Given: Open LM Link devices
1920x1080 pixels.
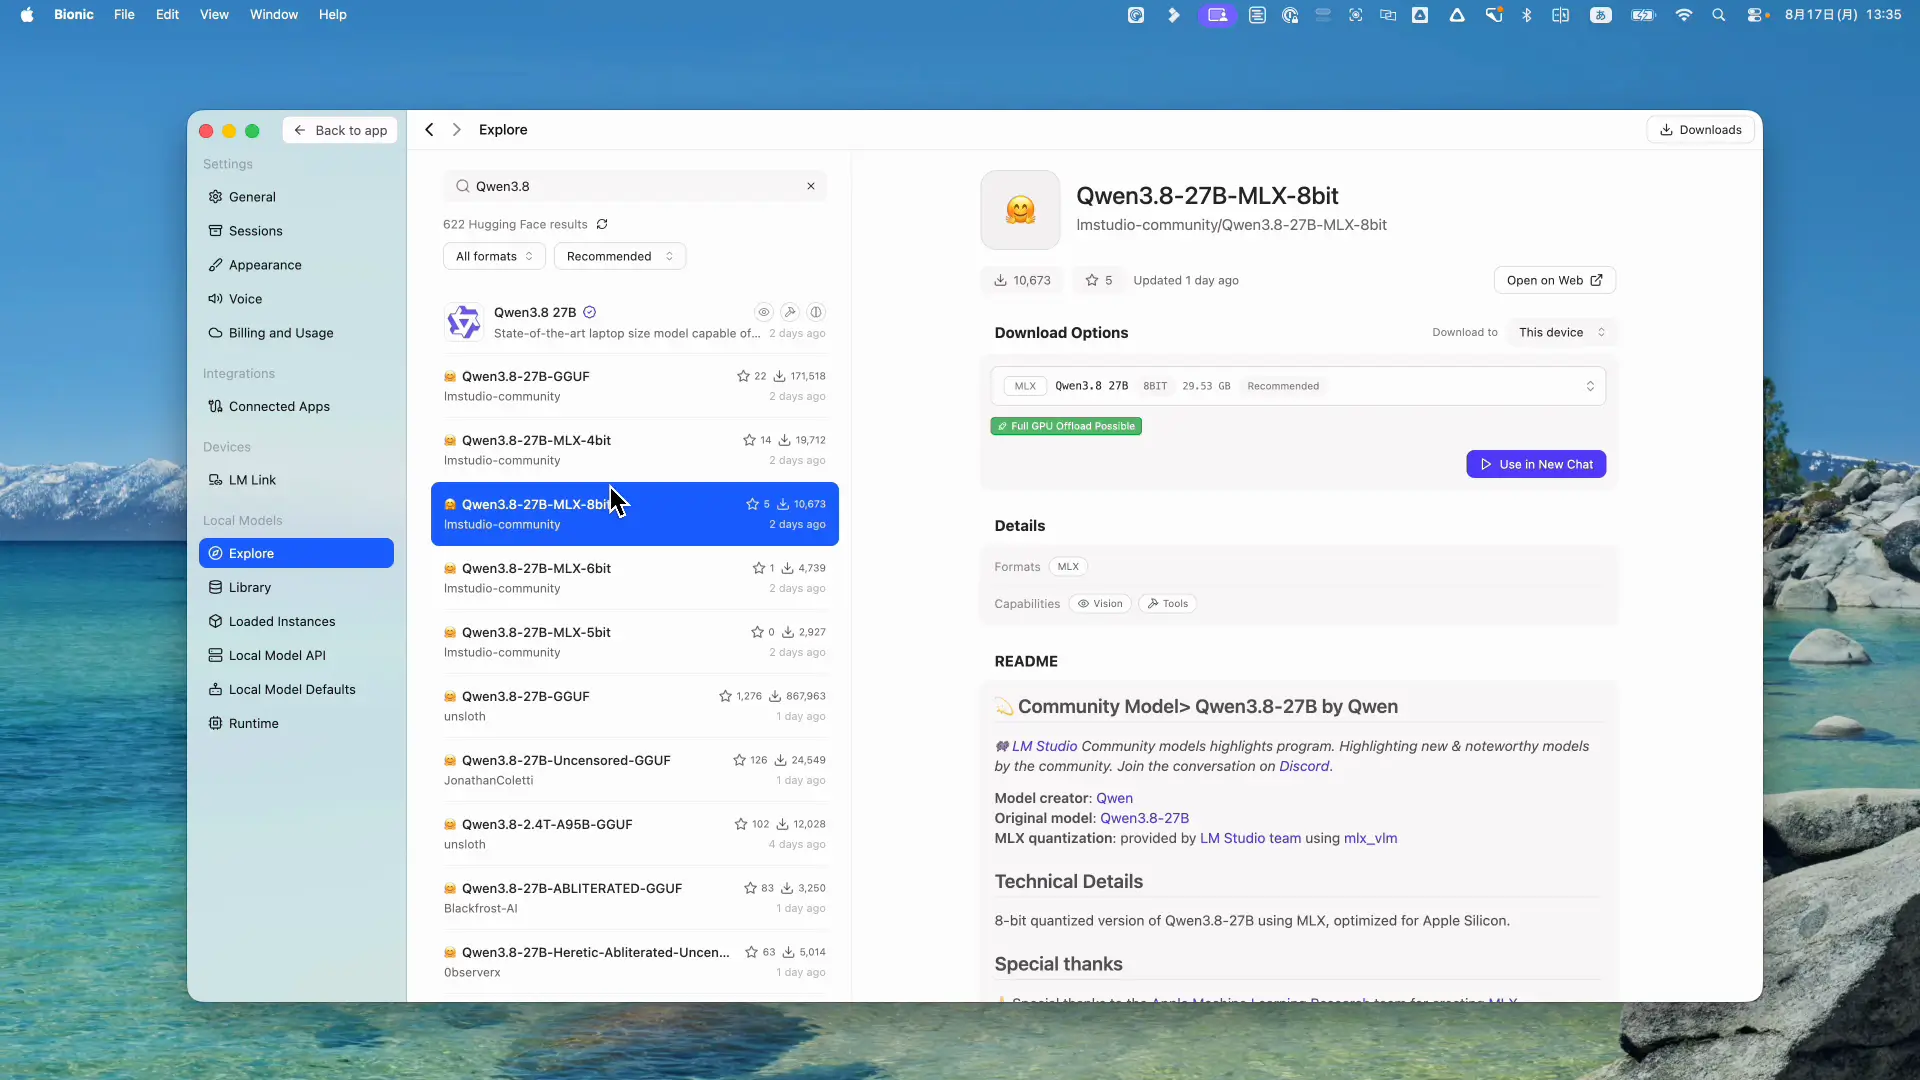Looking at the screenshot, I should click(296, 480).
